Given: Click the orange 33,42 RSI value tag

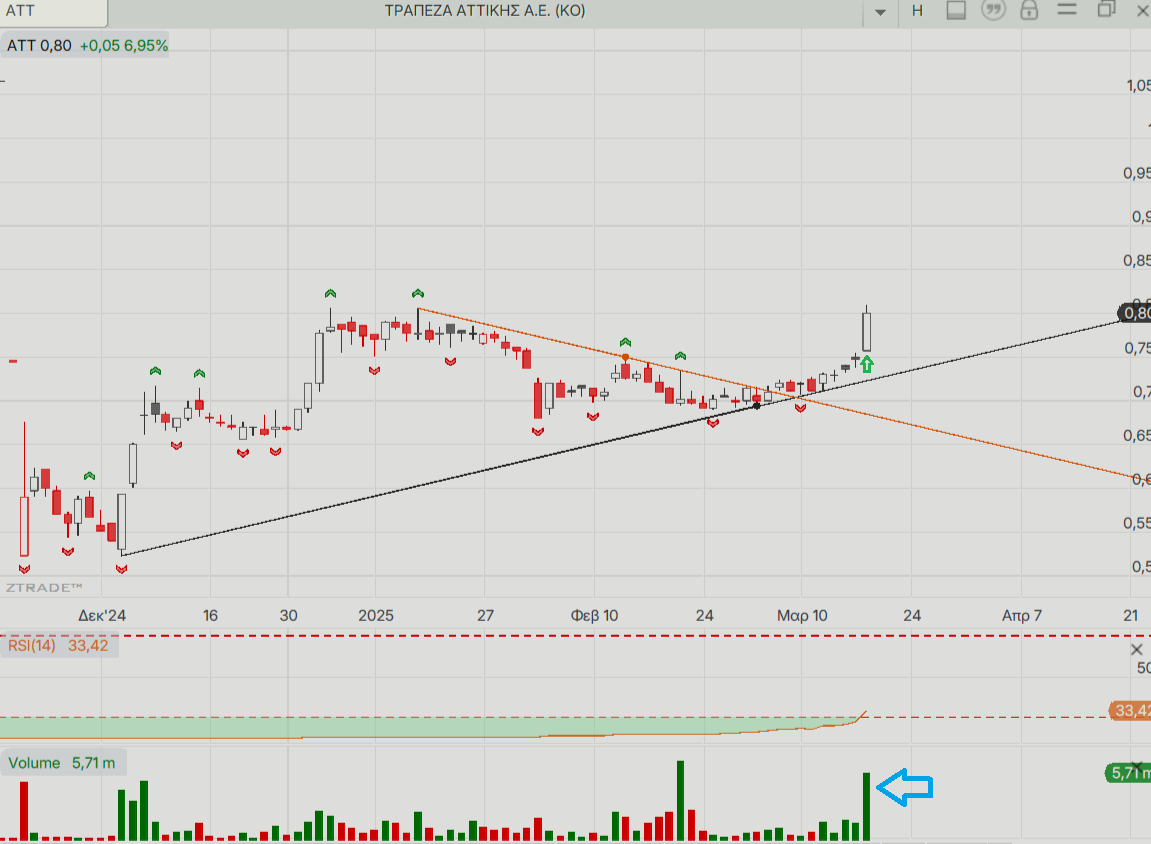Looking at the screenshot, I should tap(1130, 711).
